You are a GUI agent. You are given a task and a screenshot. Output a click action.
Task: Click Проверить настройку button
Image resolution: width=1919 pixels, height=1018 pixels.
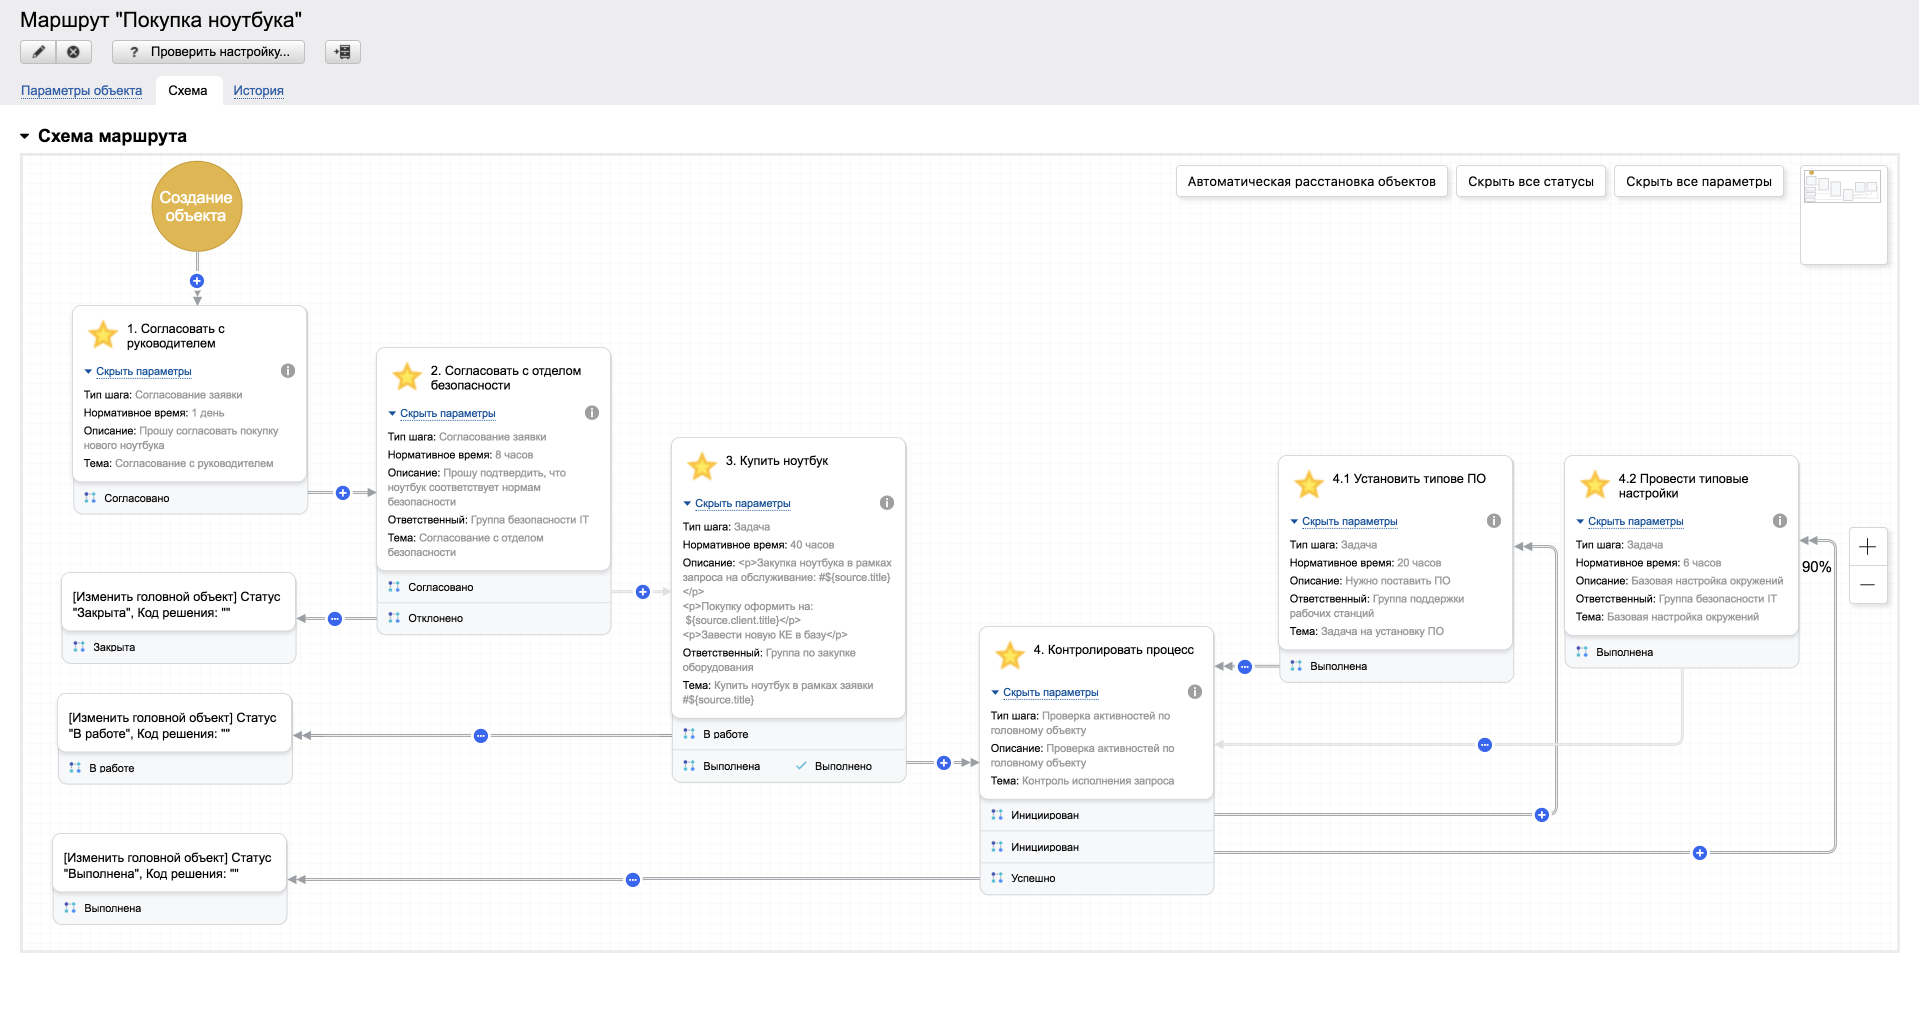coord(209,52)
